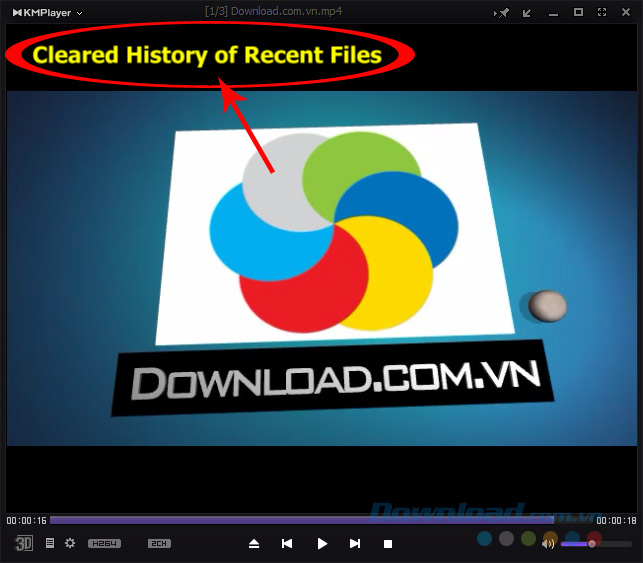This screenshot has width=643, height=563.
Task: Click the eject / open file button
Action: 254,544
